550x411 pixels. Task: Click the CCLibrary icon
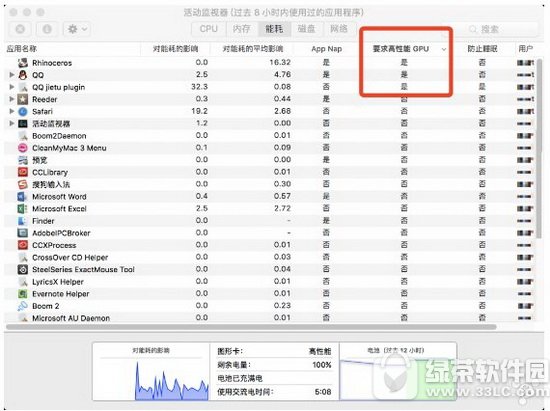pos(23,172)
